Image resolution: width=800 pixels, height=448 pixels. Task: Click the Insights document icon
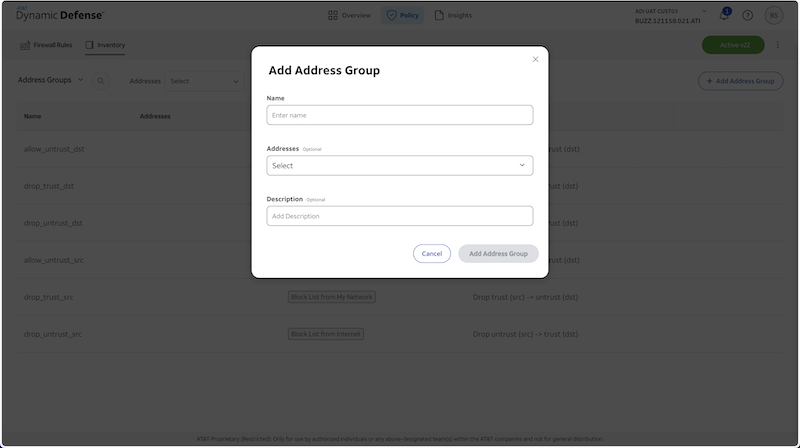point(439,15)
